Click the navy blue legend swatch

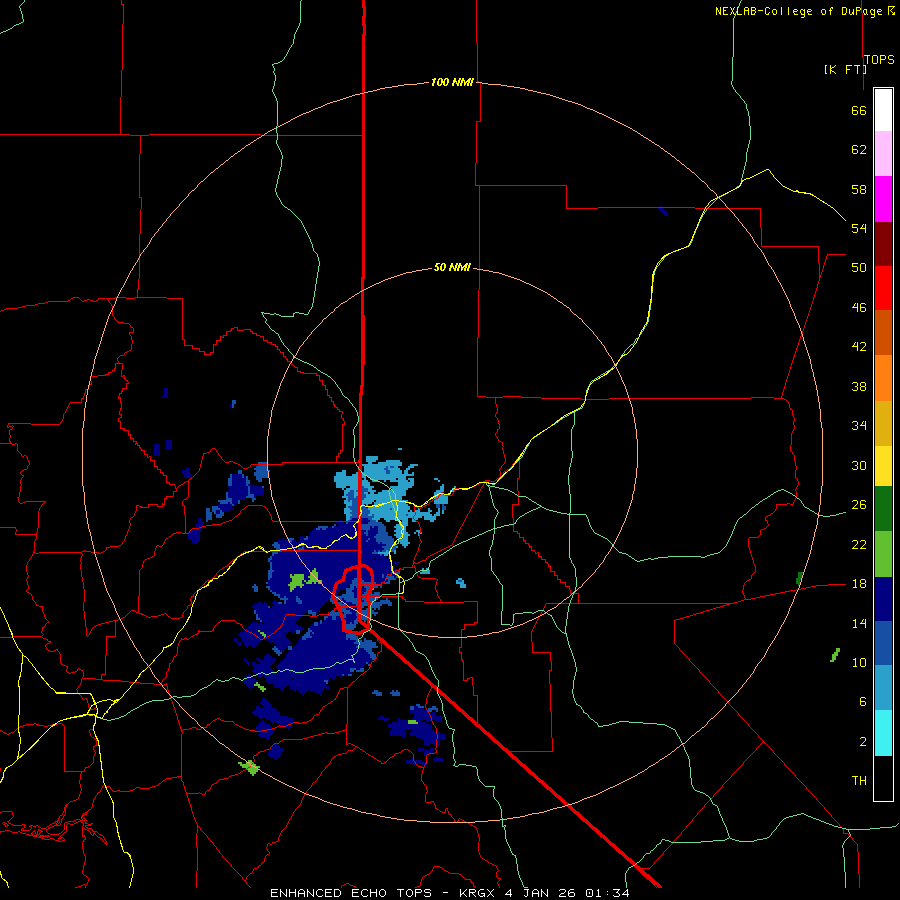click(883, 599)
